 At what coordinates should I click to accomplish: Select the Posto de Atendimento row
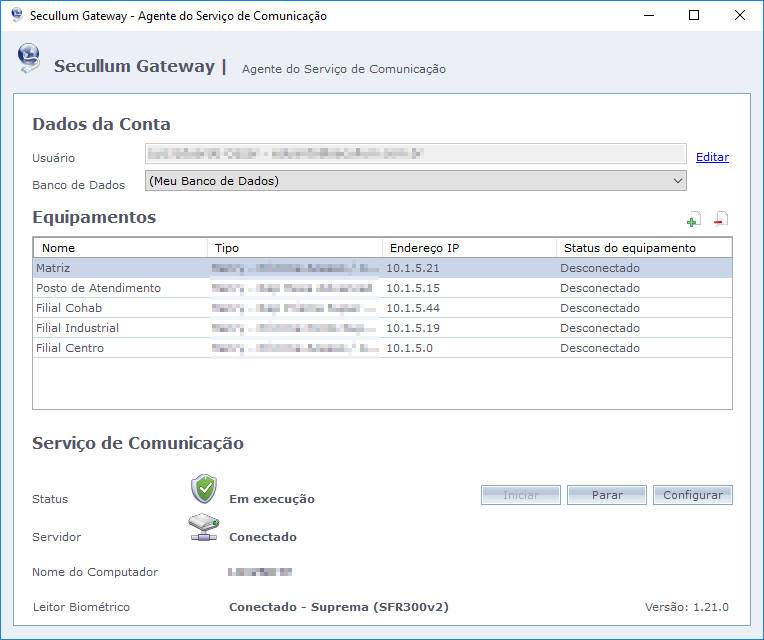(382, 288)
